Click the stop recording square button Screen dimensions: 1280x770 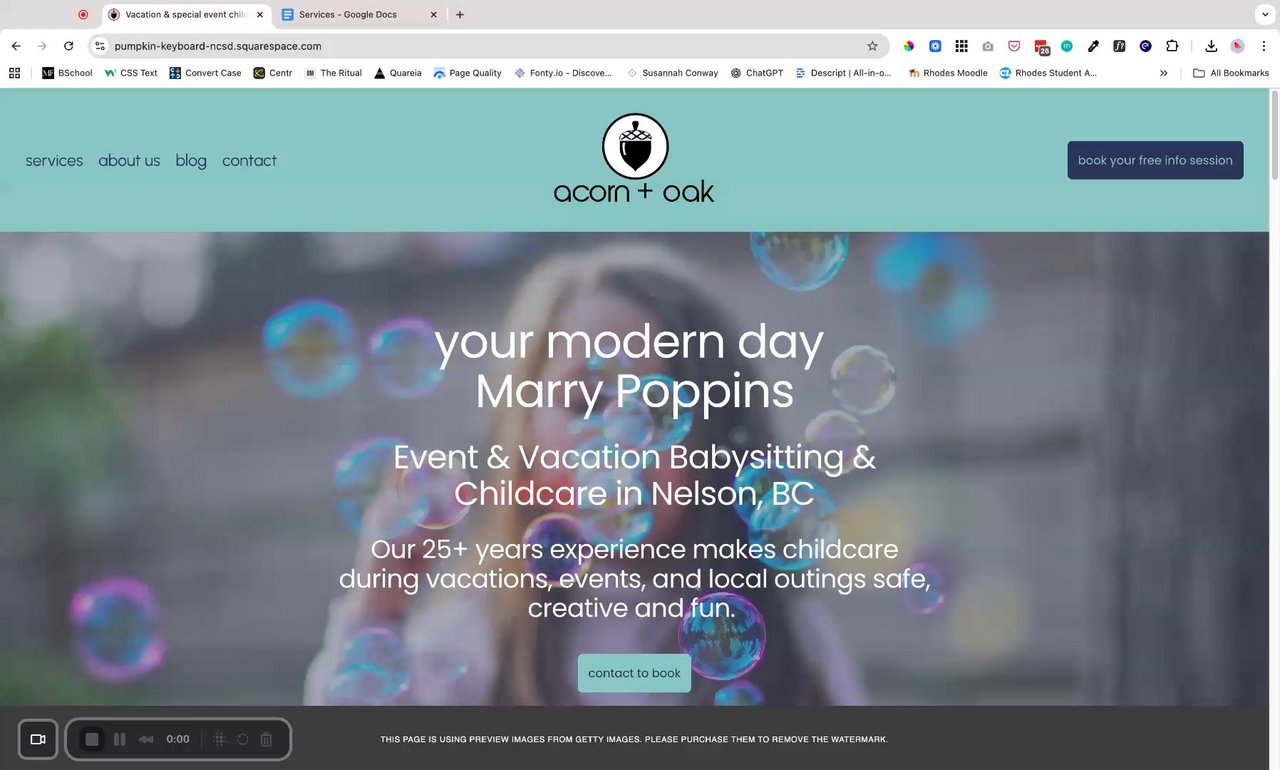click(92, 739)
